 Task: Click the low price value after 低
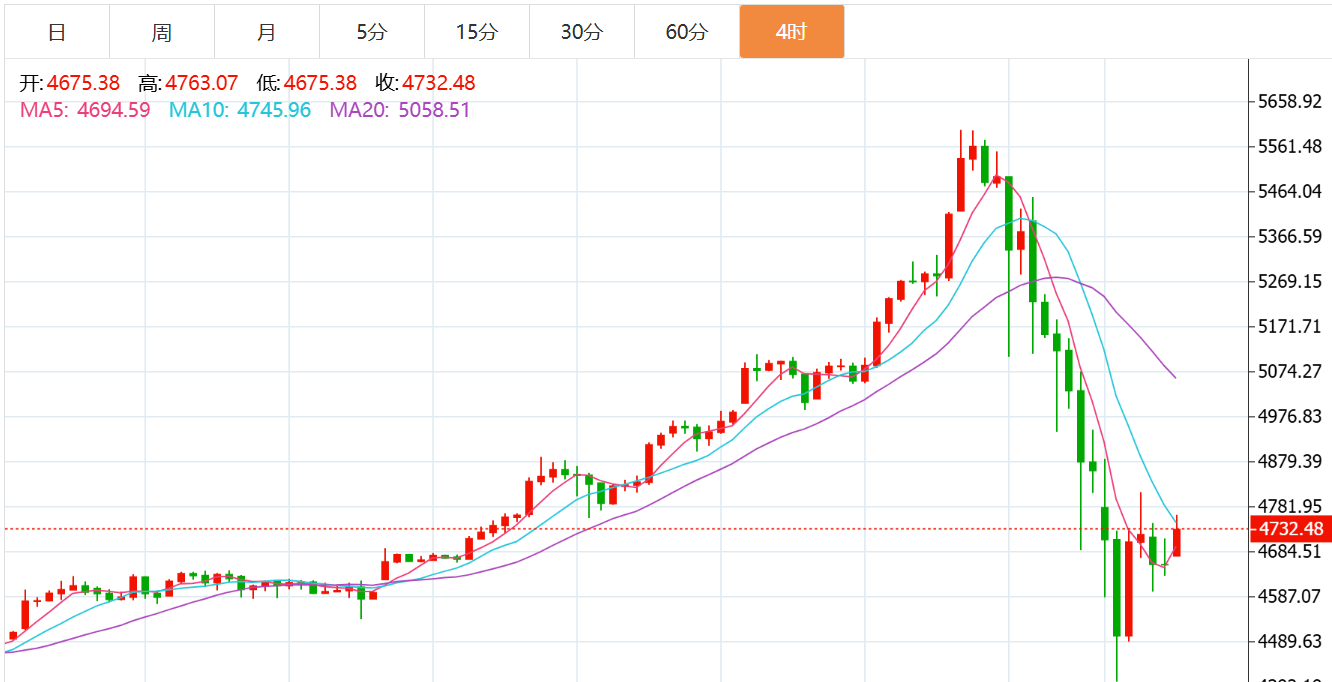(x=320, y=84)
